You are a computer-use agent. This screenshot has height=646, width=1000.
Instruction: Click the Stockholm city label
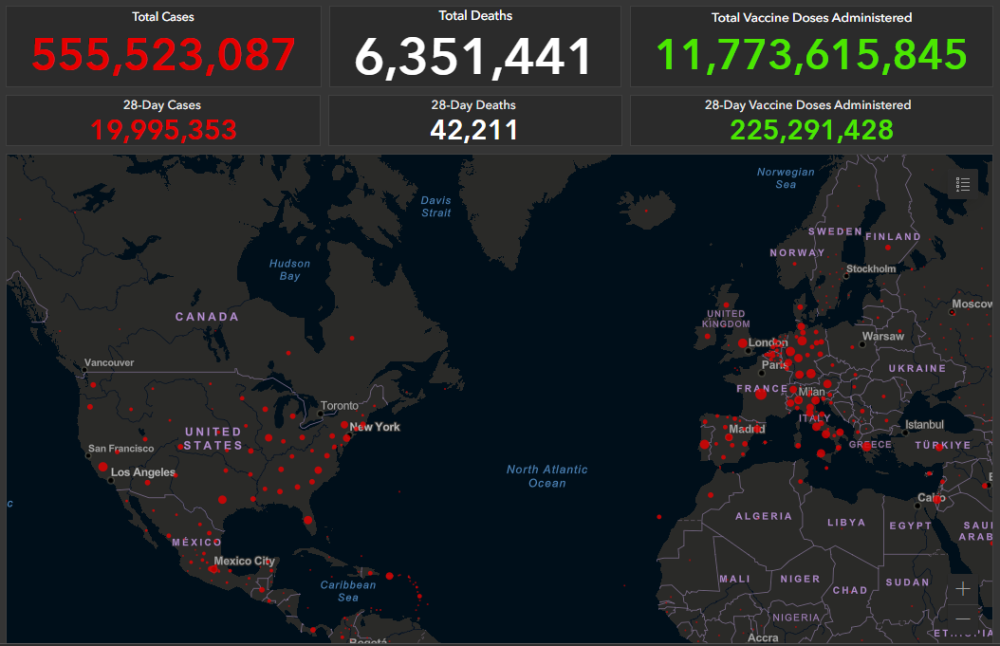(x=871, y=268)
